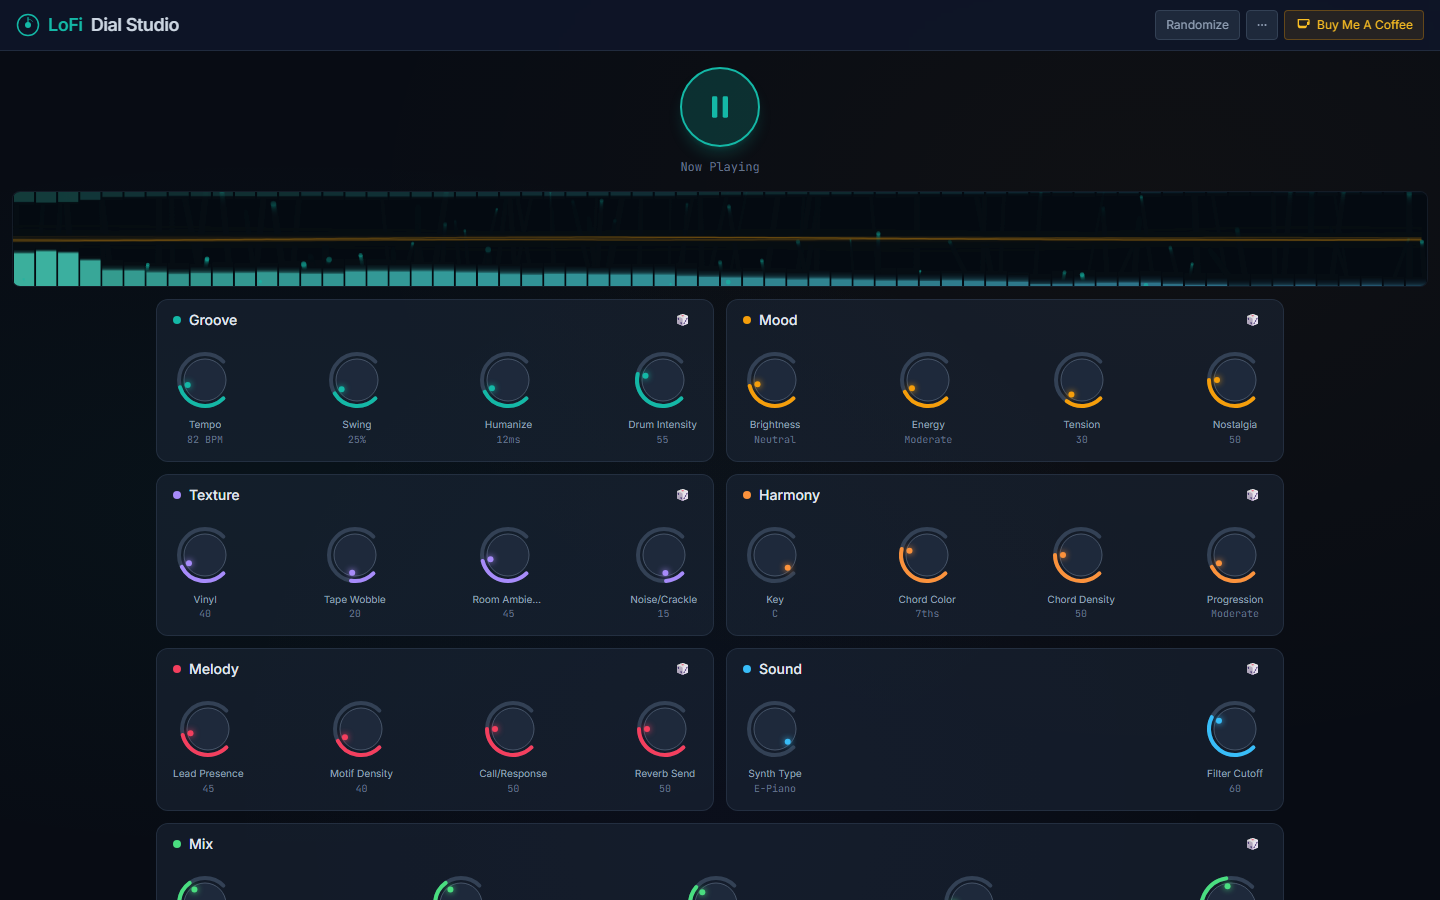Randomize the Sound section with its dice icon
This screenshot has width=1440, height=900.
point(1252,669)
